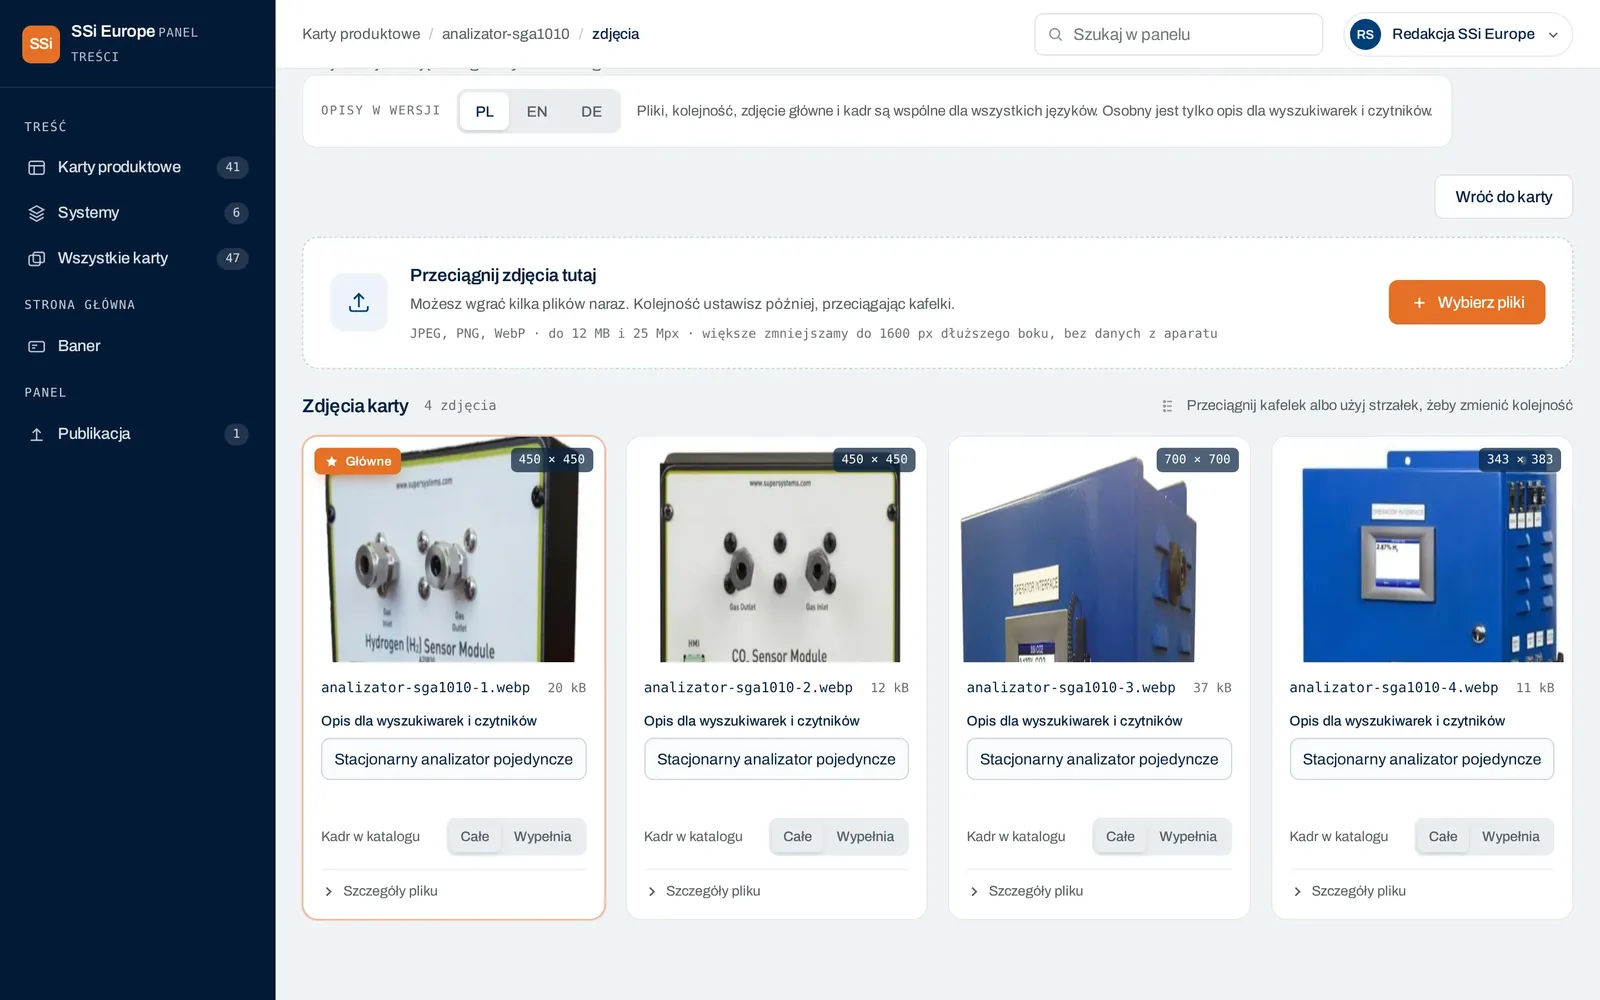Set analizator-sga1010-2.webp crop to Wypełnia
Image resolution: width=1600 pixels, height=1000 pixels.
(865, 837)
